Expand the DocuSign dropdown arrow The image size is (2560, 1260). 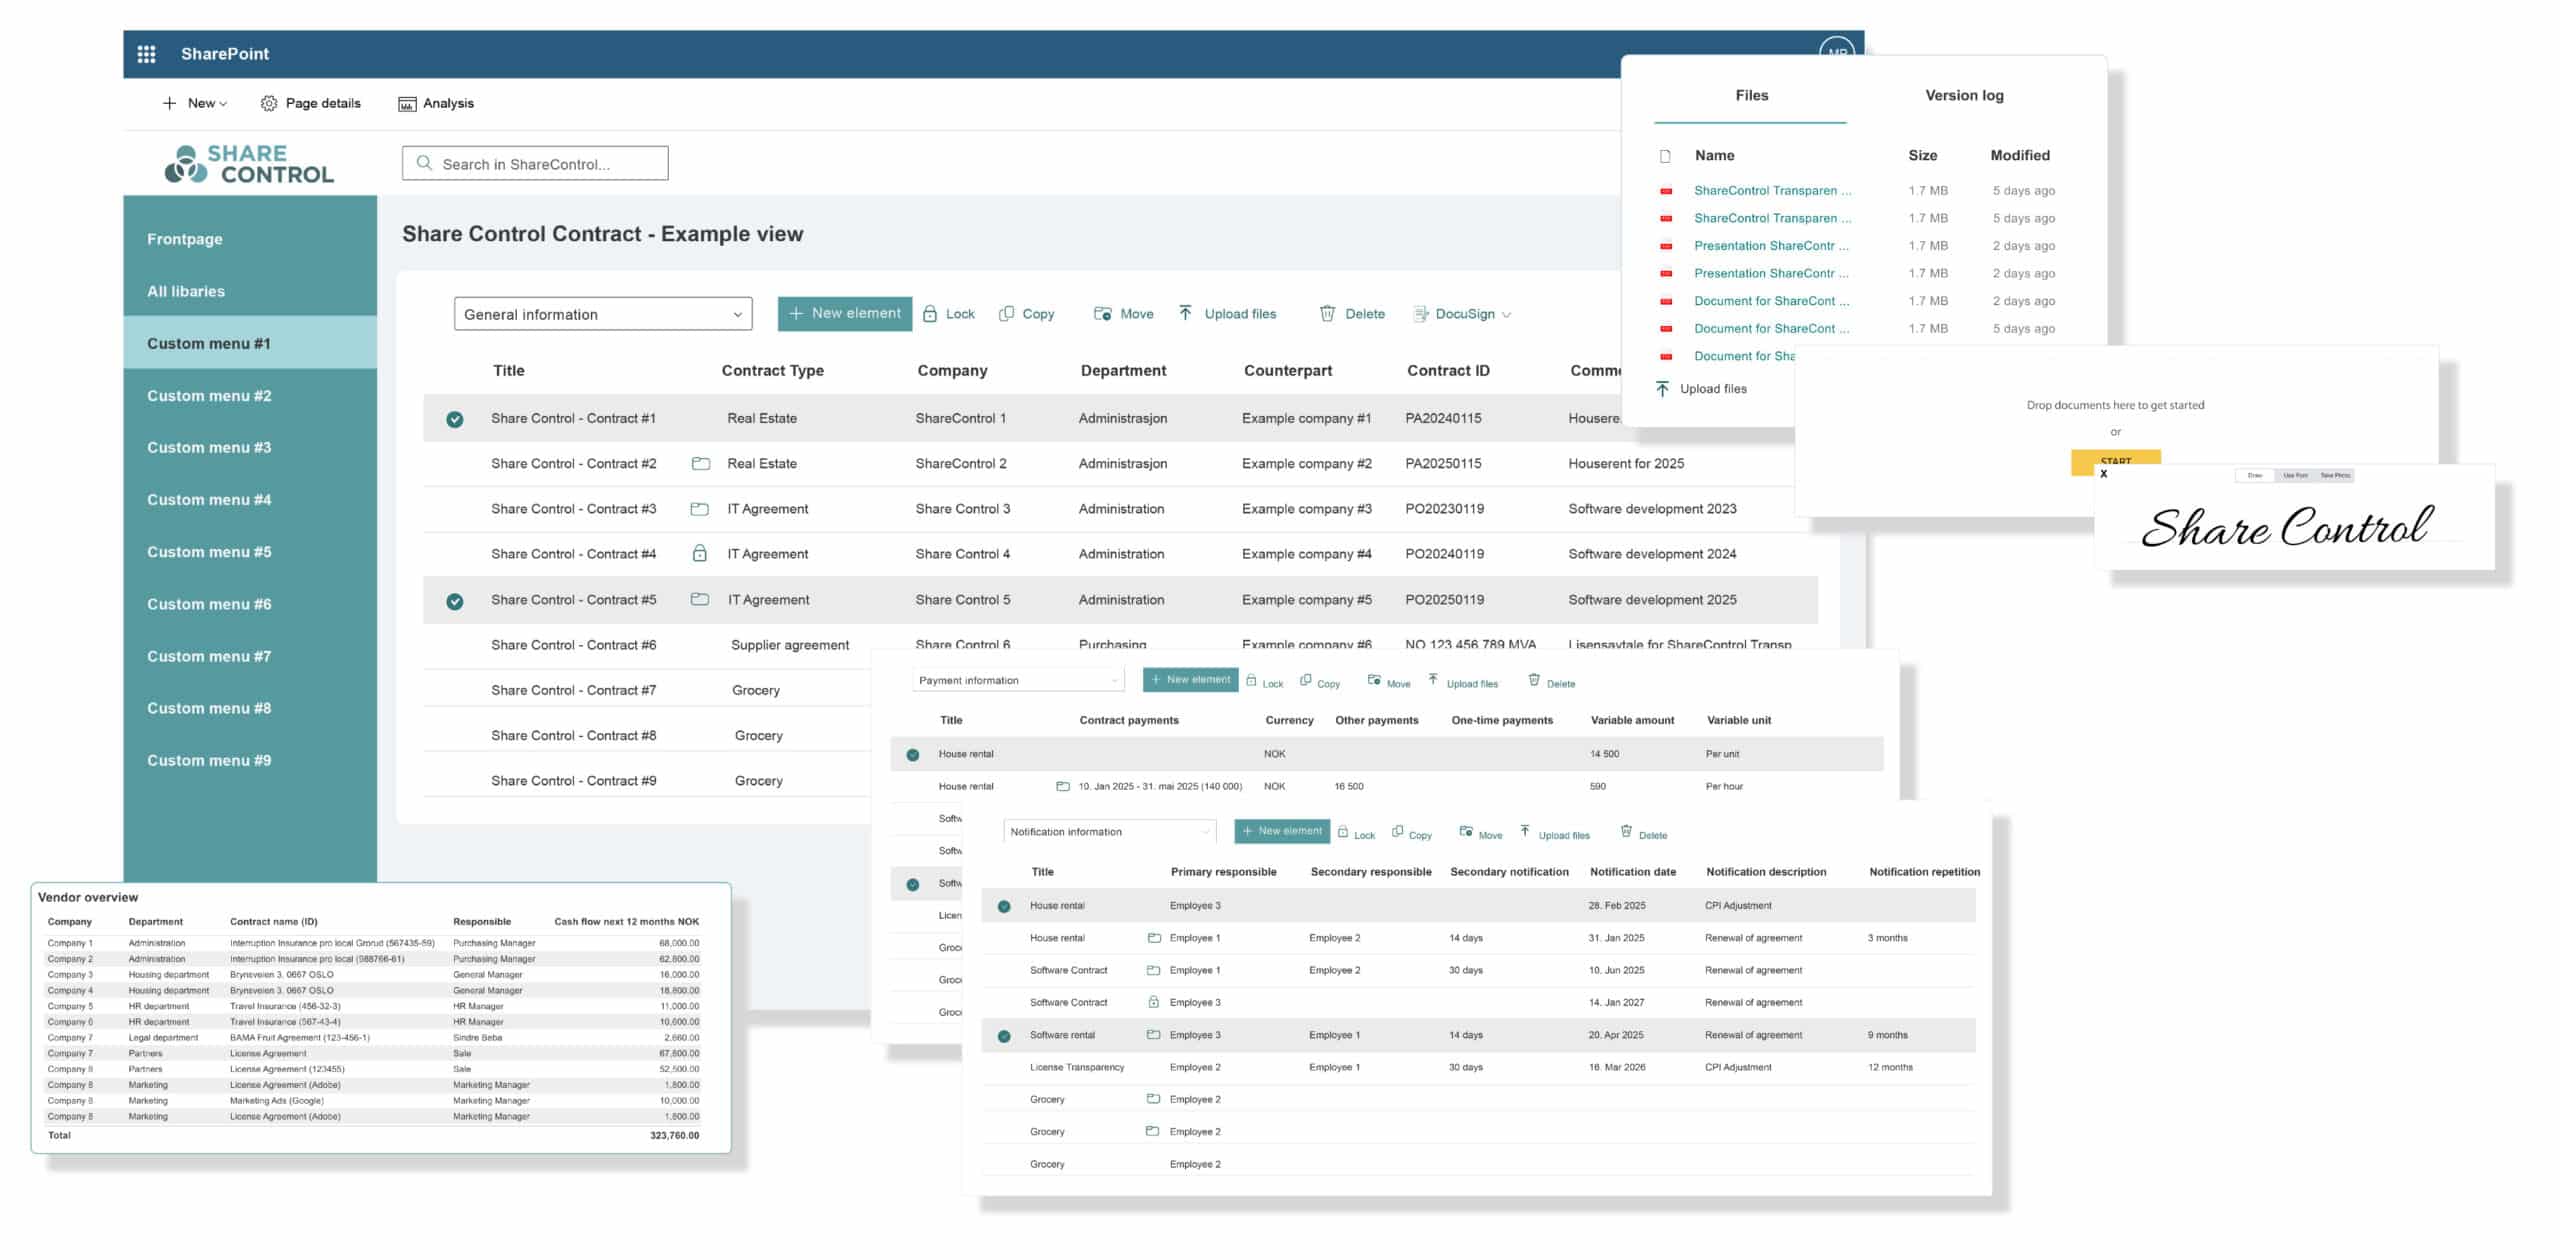(x=1507, y=315)
